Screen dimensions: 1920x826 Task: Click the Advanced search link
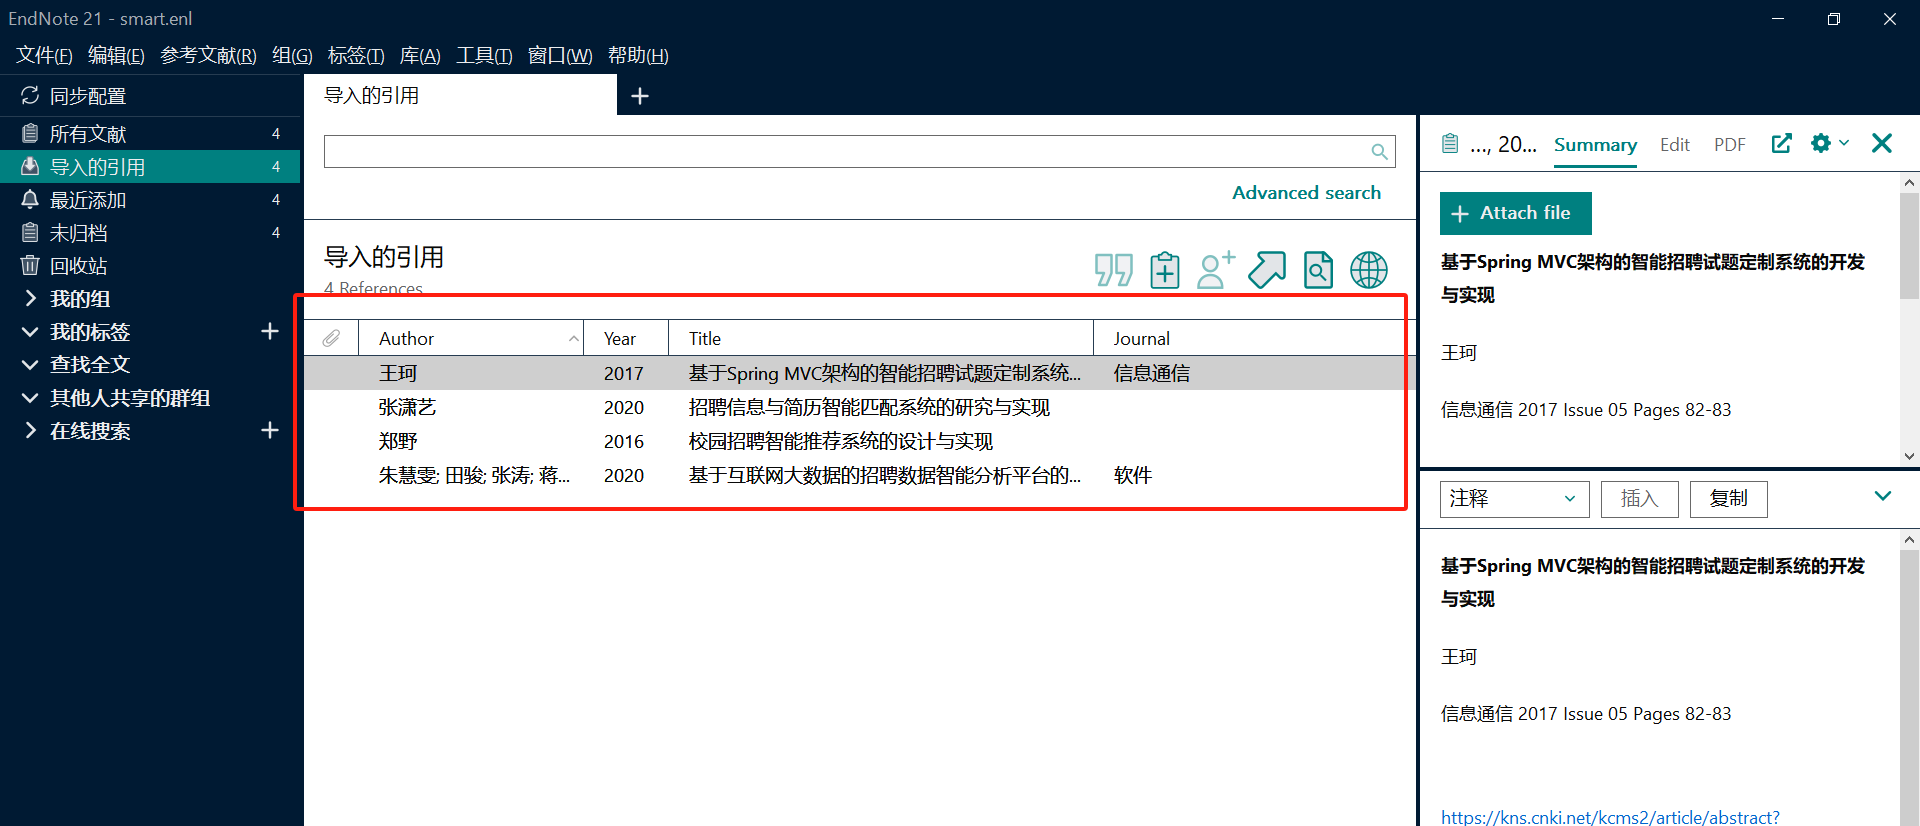(1306, 193)
